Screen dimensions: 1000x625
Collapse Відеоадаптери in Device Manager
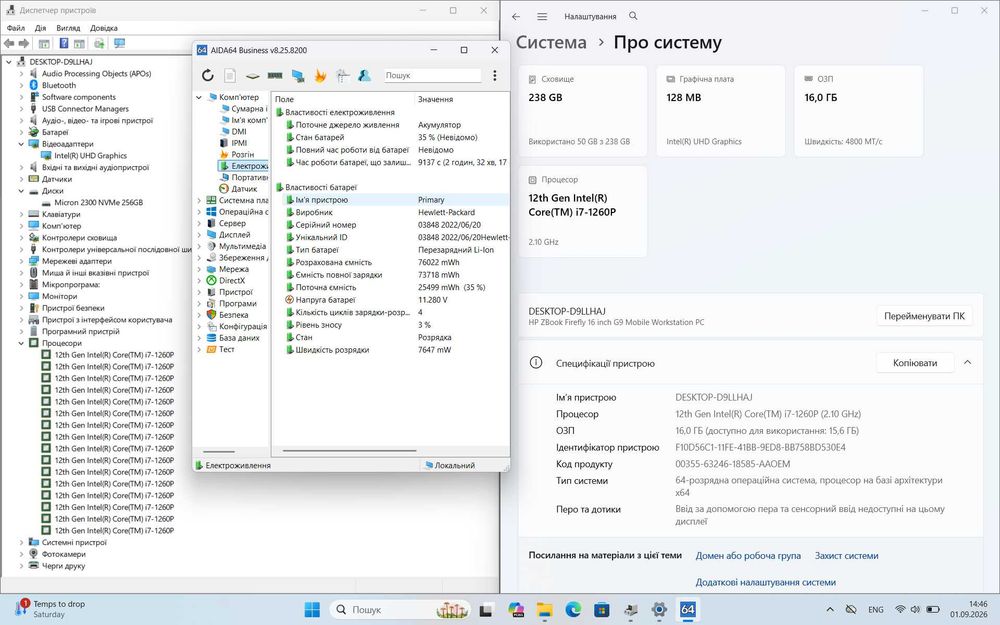coord(21,144)
